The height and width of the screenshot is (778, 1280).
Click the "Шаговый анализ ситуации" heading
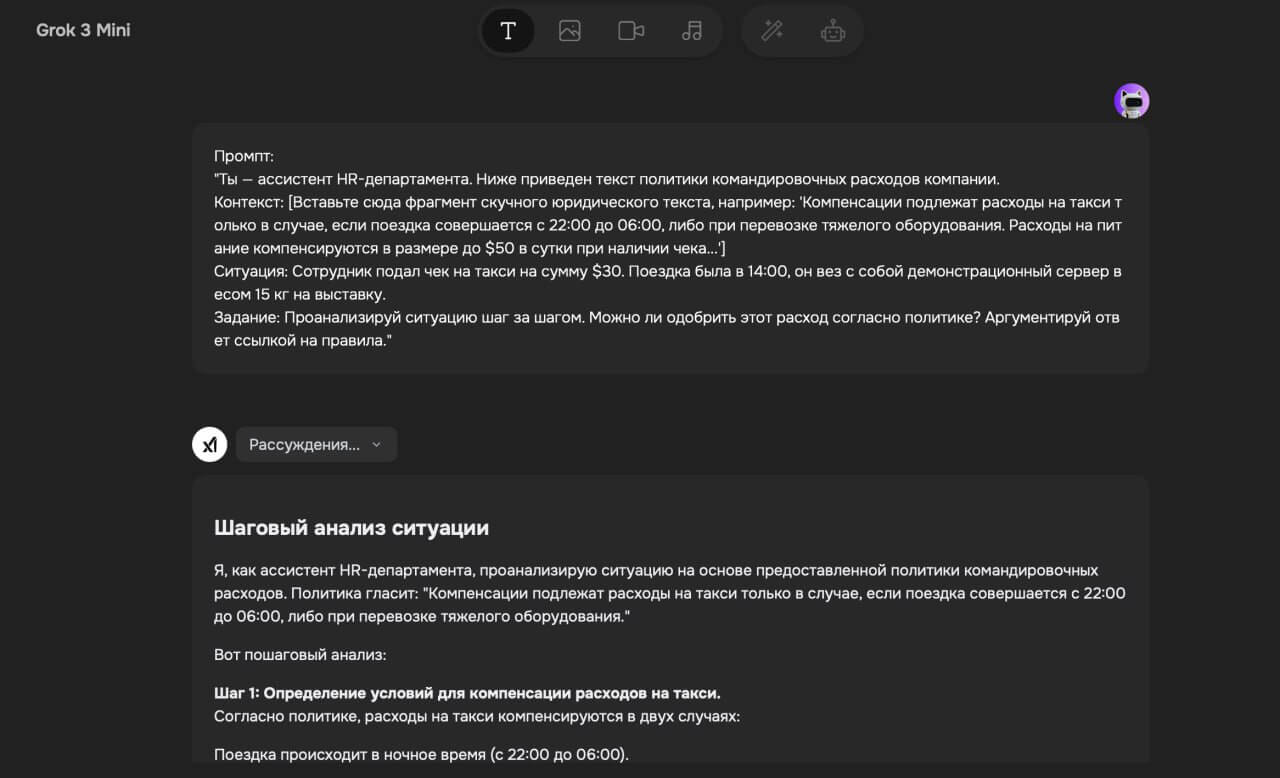click(x=351, y=528)
